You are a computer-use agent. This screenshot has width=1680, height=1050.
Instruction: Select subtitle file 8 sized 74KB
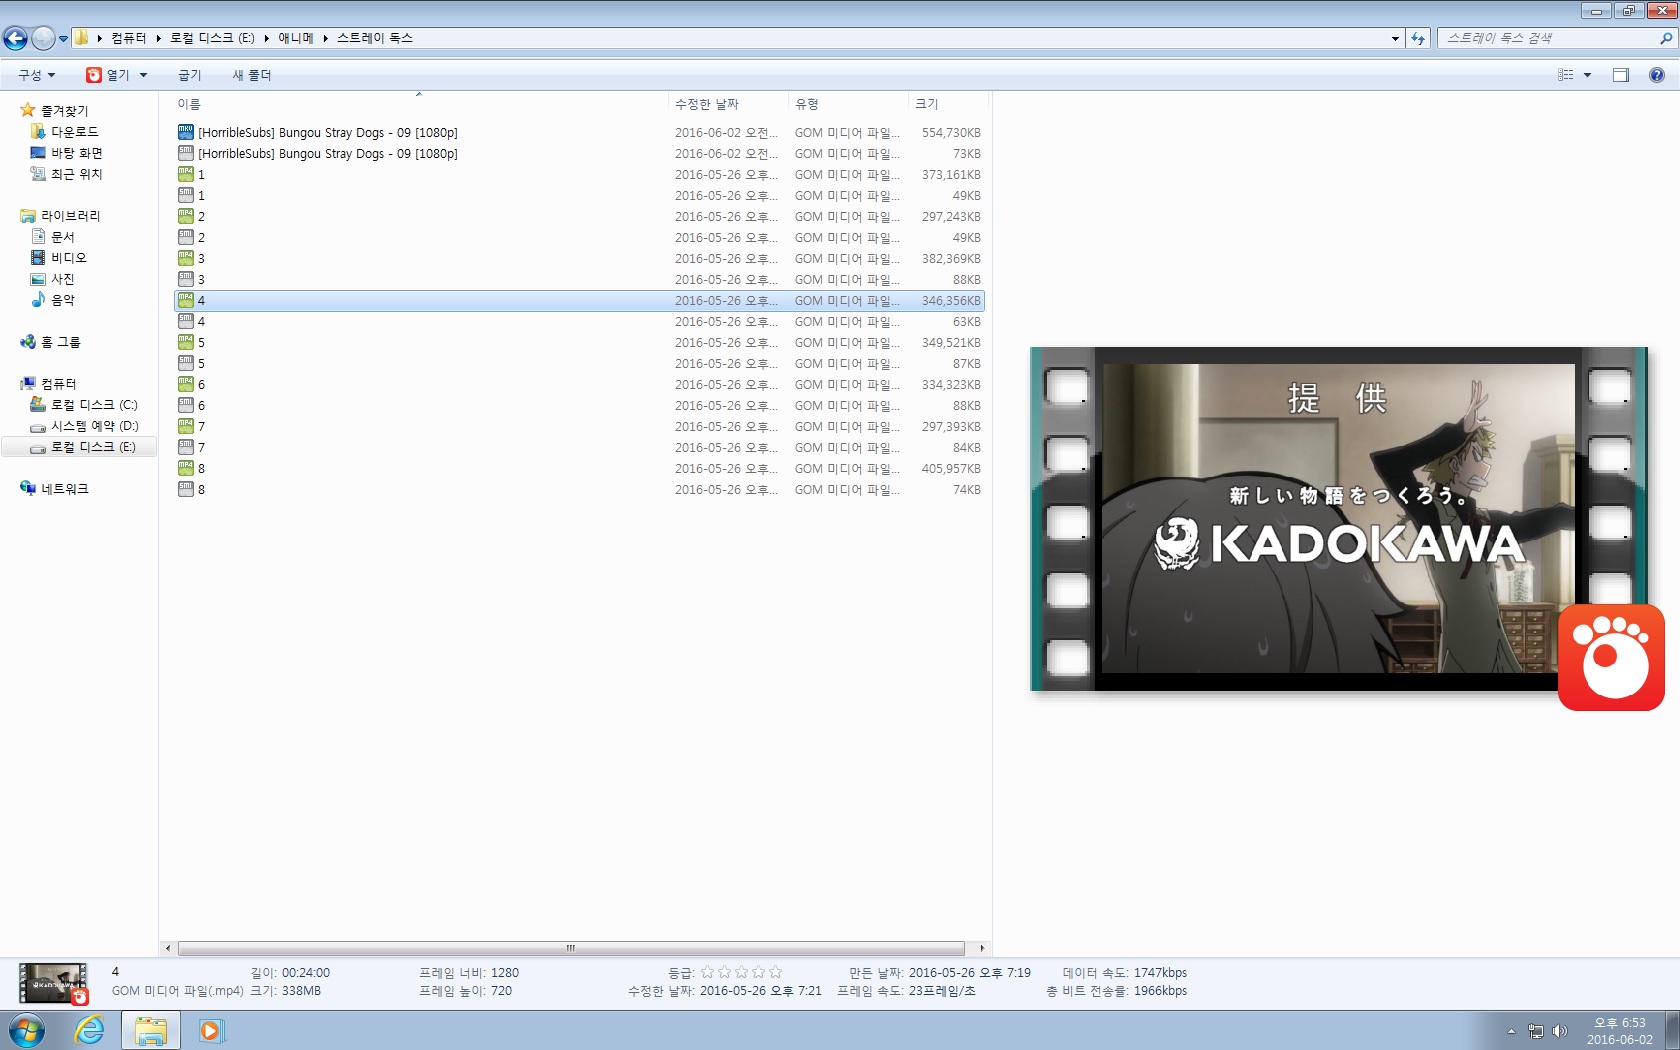click(580, 489)
